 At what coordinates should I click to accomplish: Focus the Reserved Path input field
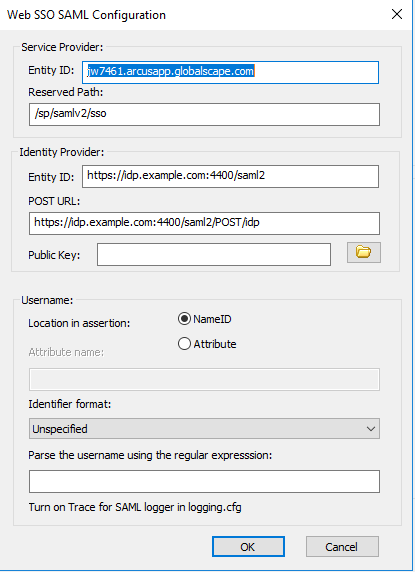[204, 114]
